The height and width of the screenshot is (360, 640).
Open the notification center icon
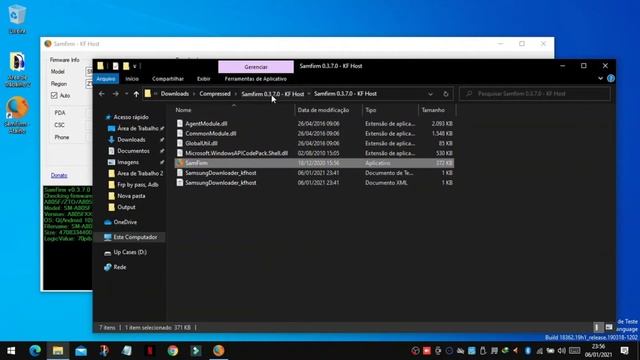click(624, 351)
